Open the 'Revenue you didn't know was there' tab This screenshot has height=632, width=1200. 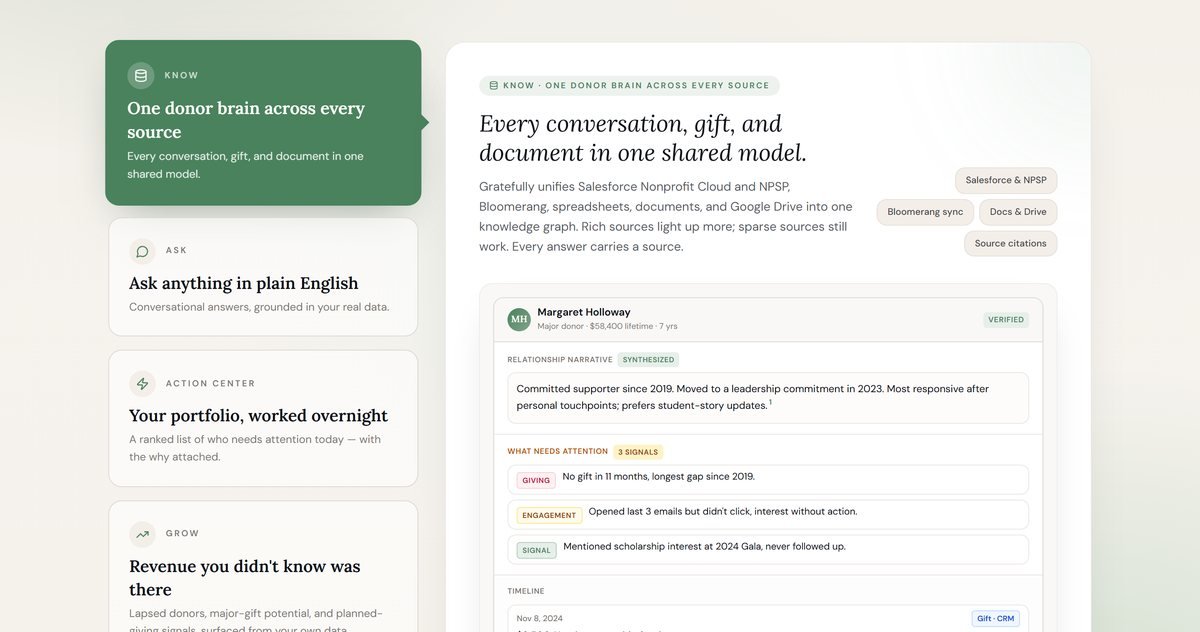pyautogui.click(x=263, y=566)
